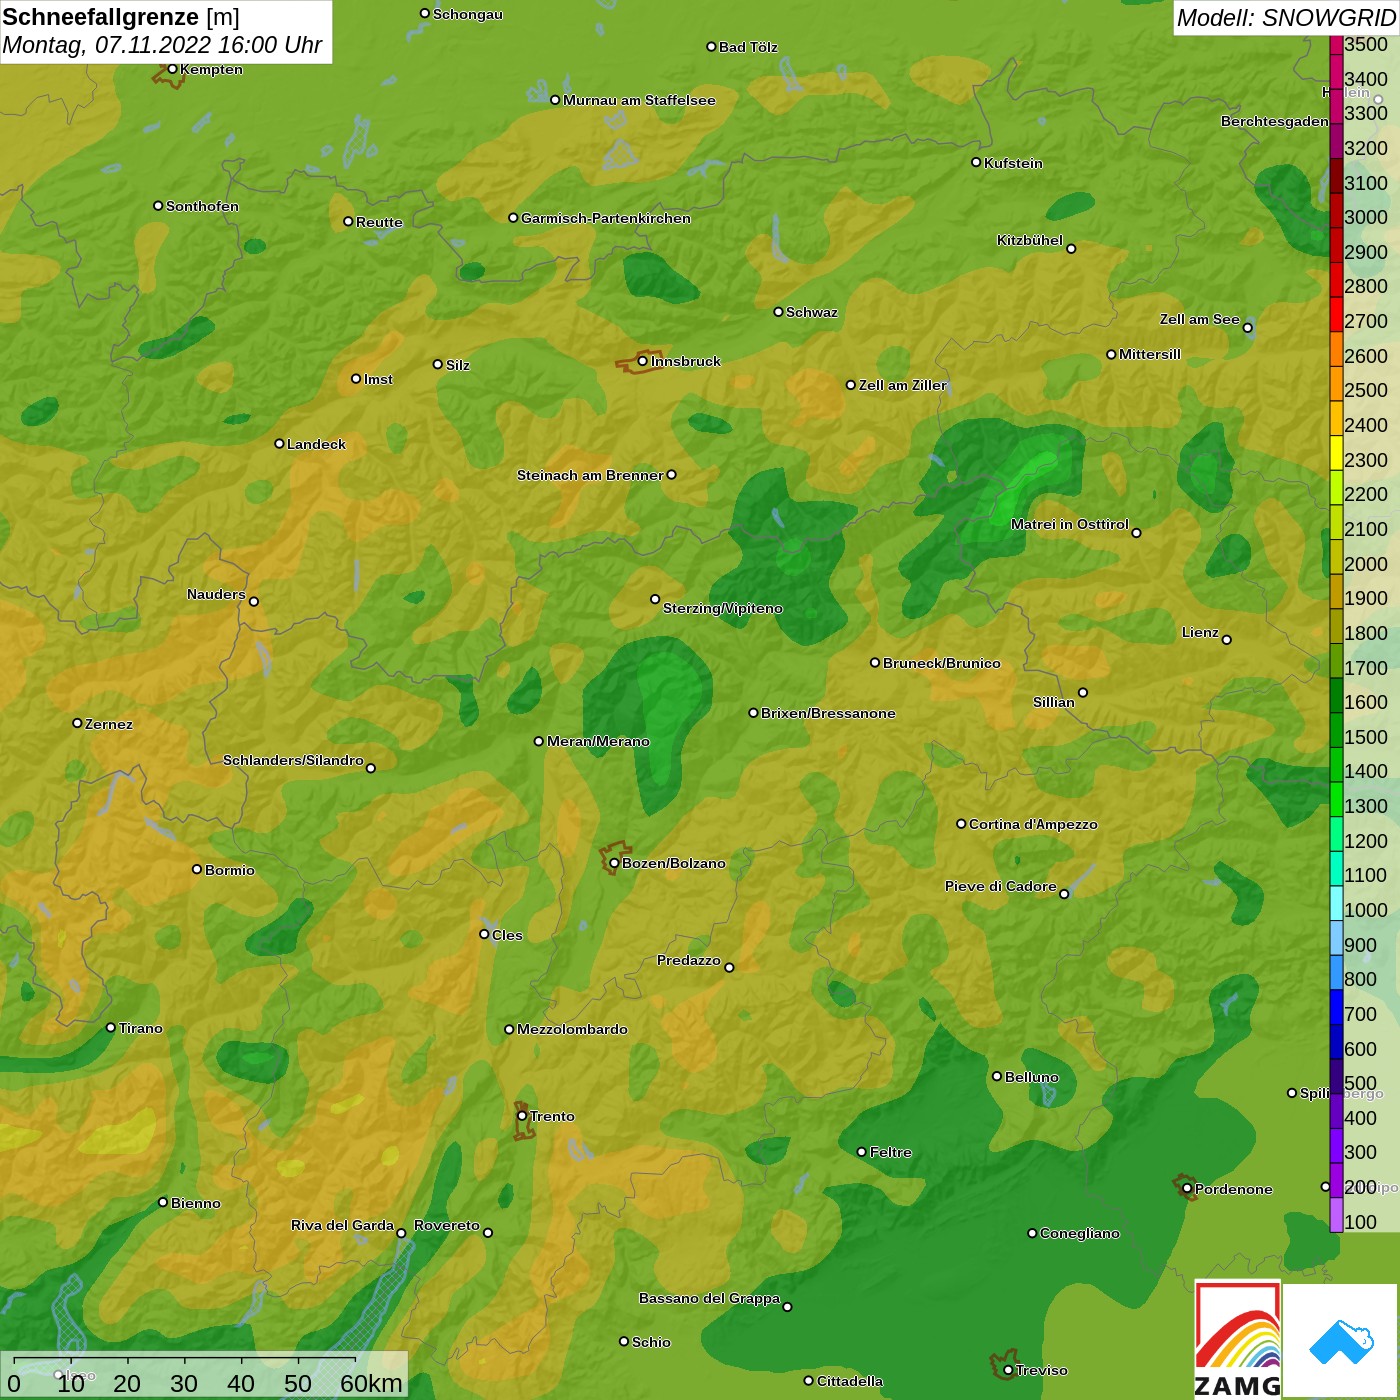Click the 2300 yellow legend swatch

(1336, 453)
